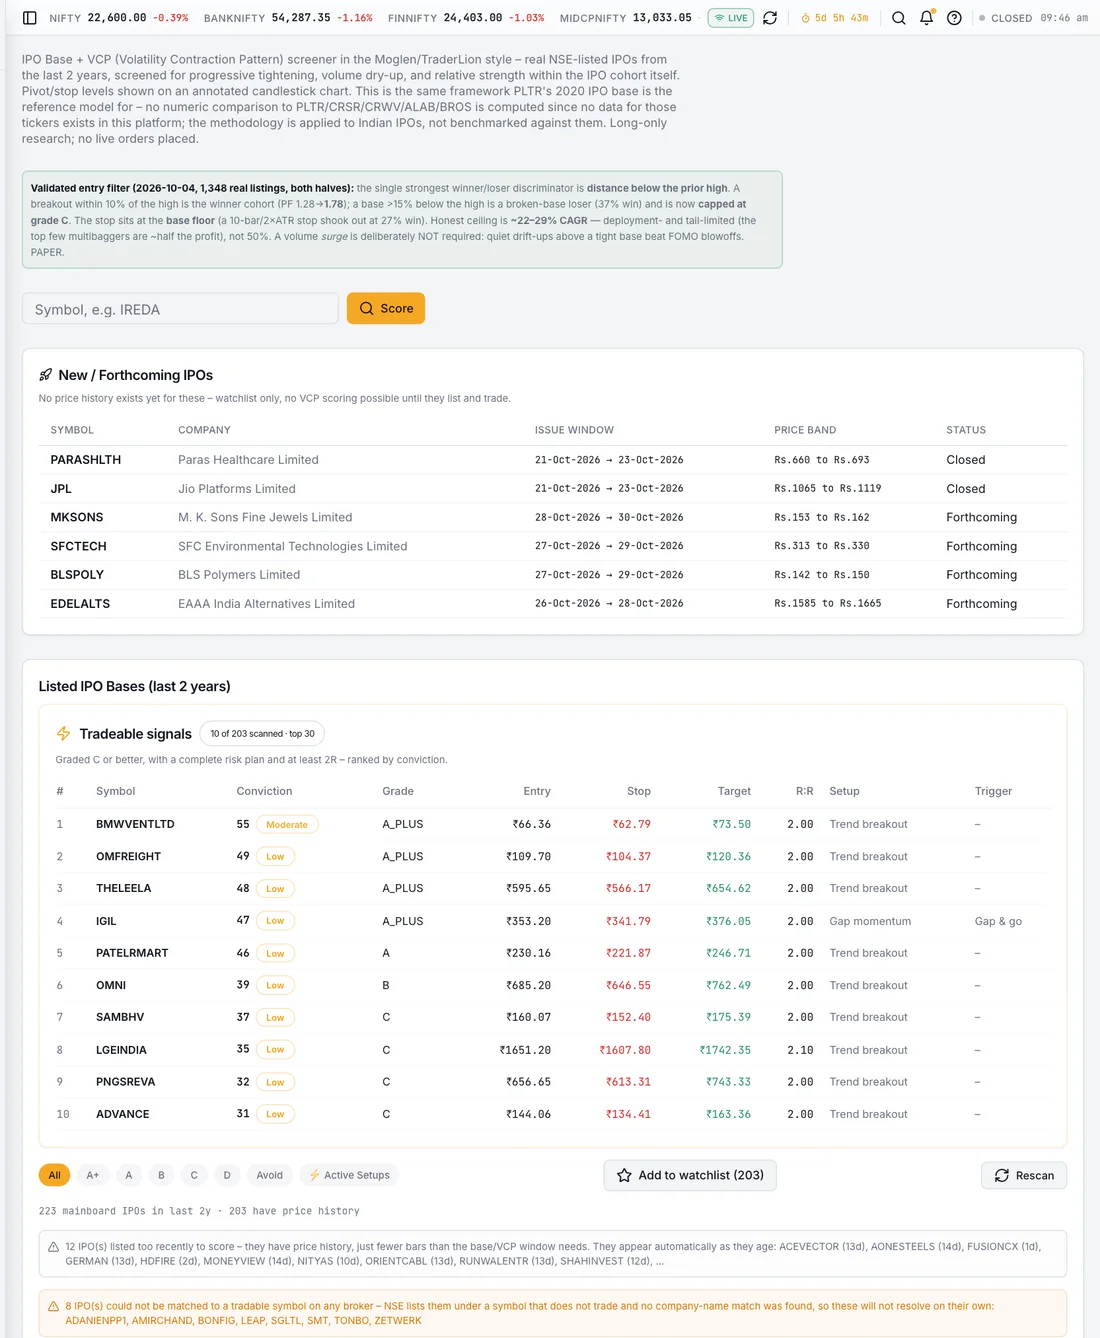Select the EDELALTS IPO symbol
The image size is (1100, 1338).
pyautogui.click(x=80, y=604)
